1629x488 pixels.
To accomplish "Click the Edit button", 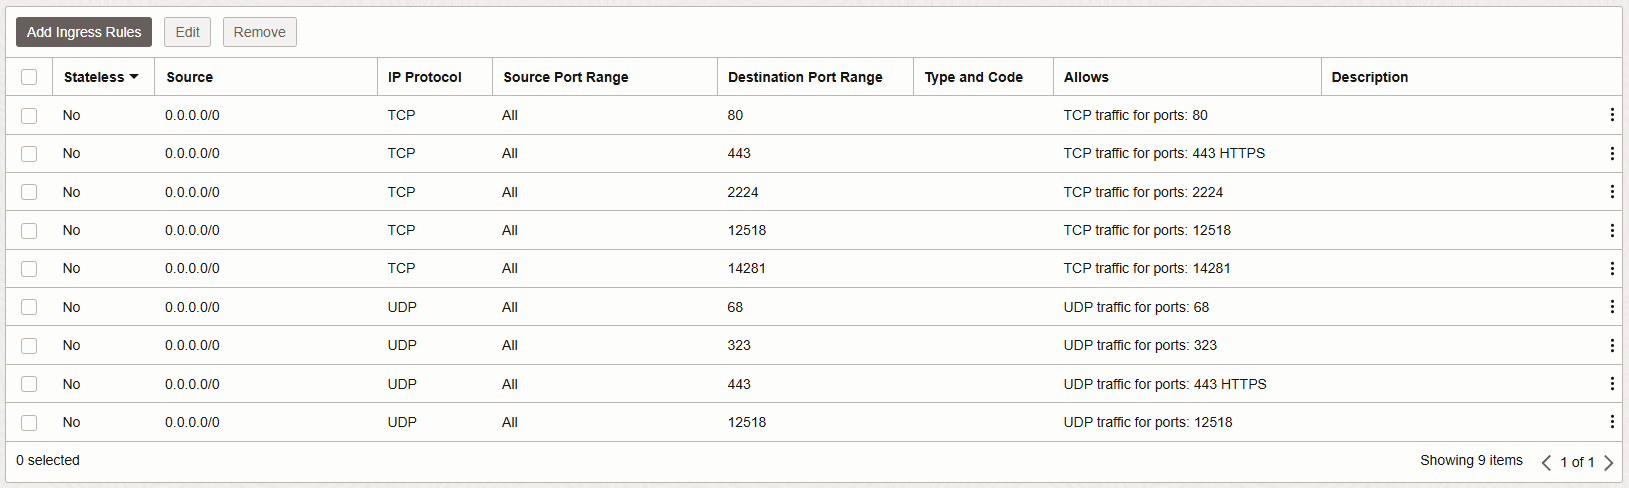I will click(187, 32).
